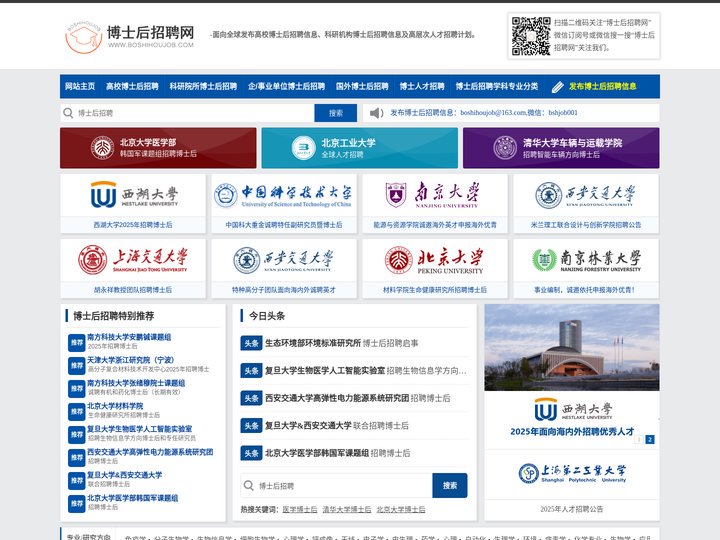Open 科研院所博士后招聘 menu item
Viewport: 720px width, 540px height.
tap(203, 86)
